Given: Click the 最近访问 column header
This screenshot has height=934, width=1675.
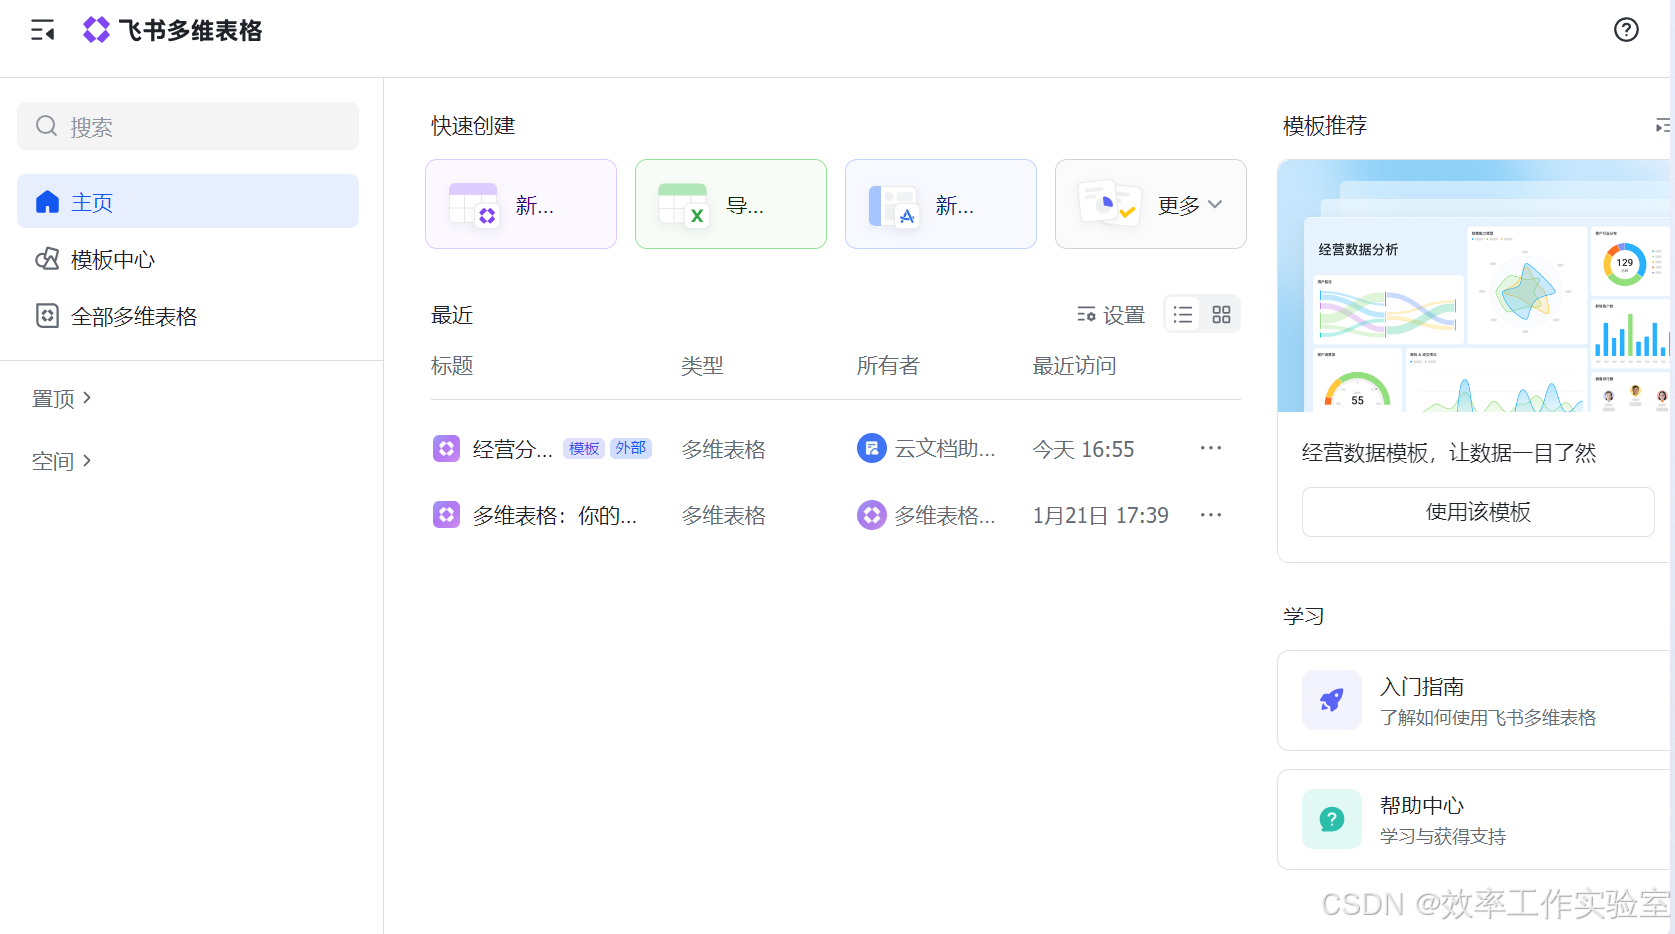Looking at the screenshot, I should pyautogui.click(x=1074, y=366).
